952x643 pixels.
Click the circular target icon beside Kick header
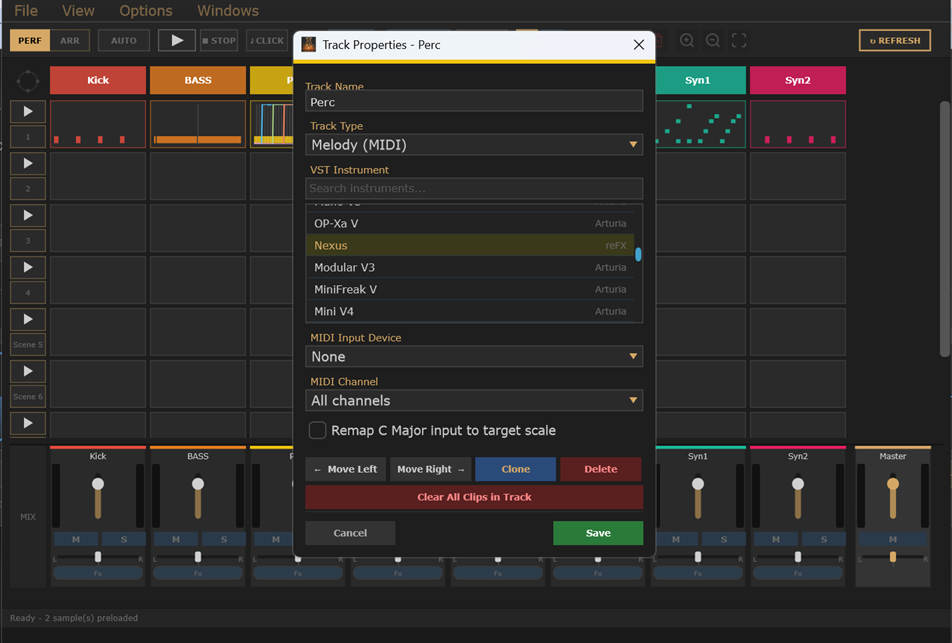click(x=28, y=80)
